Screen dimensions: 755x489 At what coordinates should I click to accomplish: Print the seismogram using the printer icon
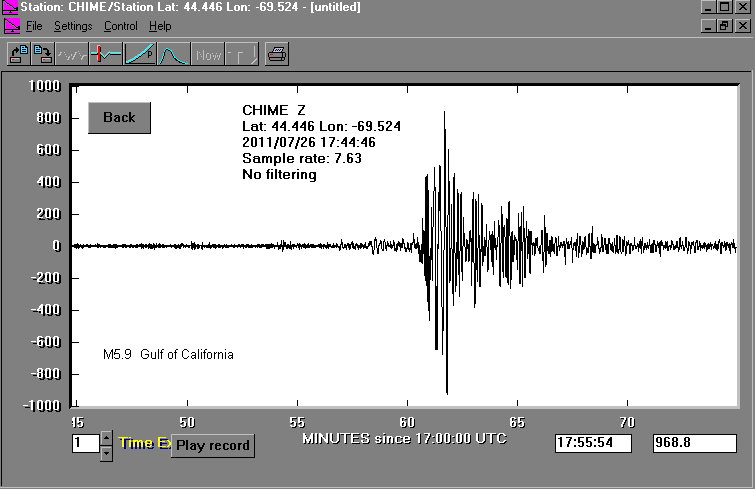click(277, 55)
